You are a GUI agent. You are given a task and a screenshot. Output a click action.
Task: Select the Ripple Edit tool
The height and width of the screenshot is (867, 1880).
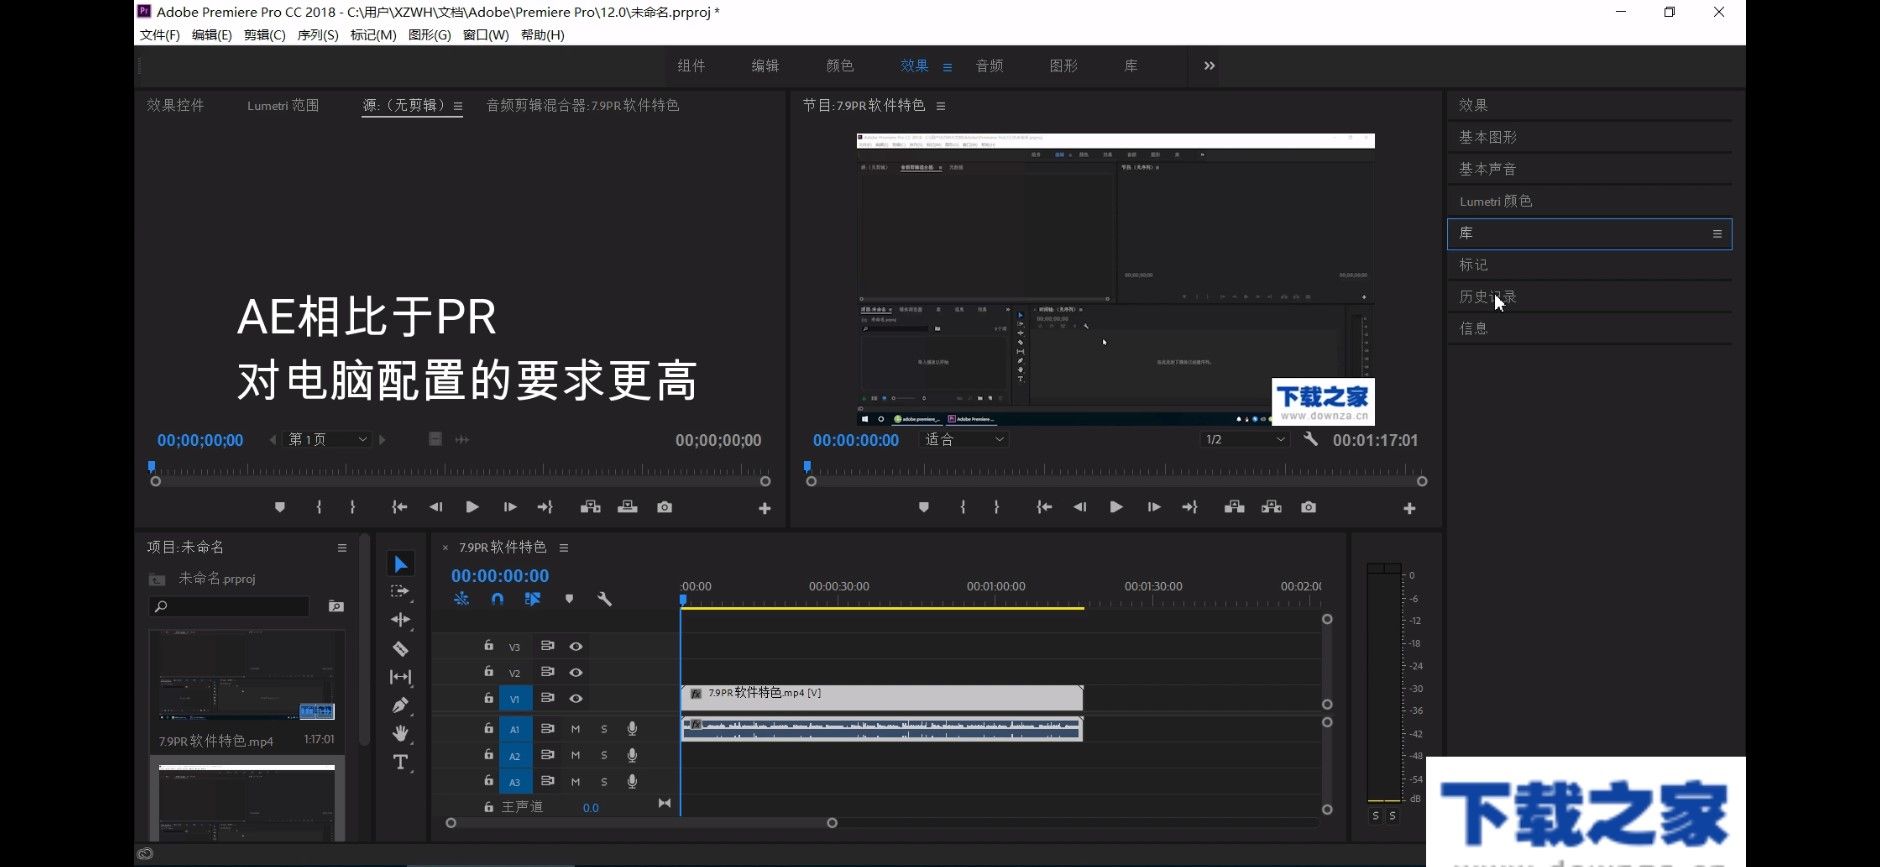400,620
